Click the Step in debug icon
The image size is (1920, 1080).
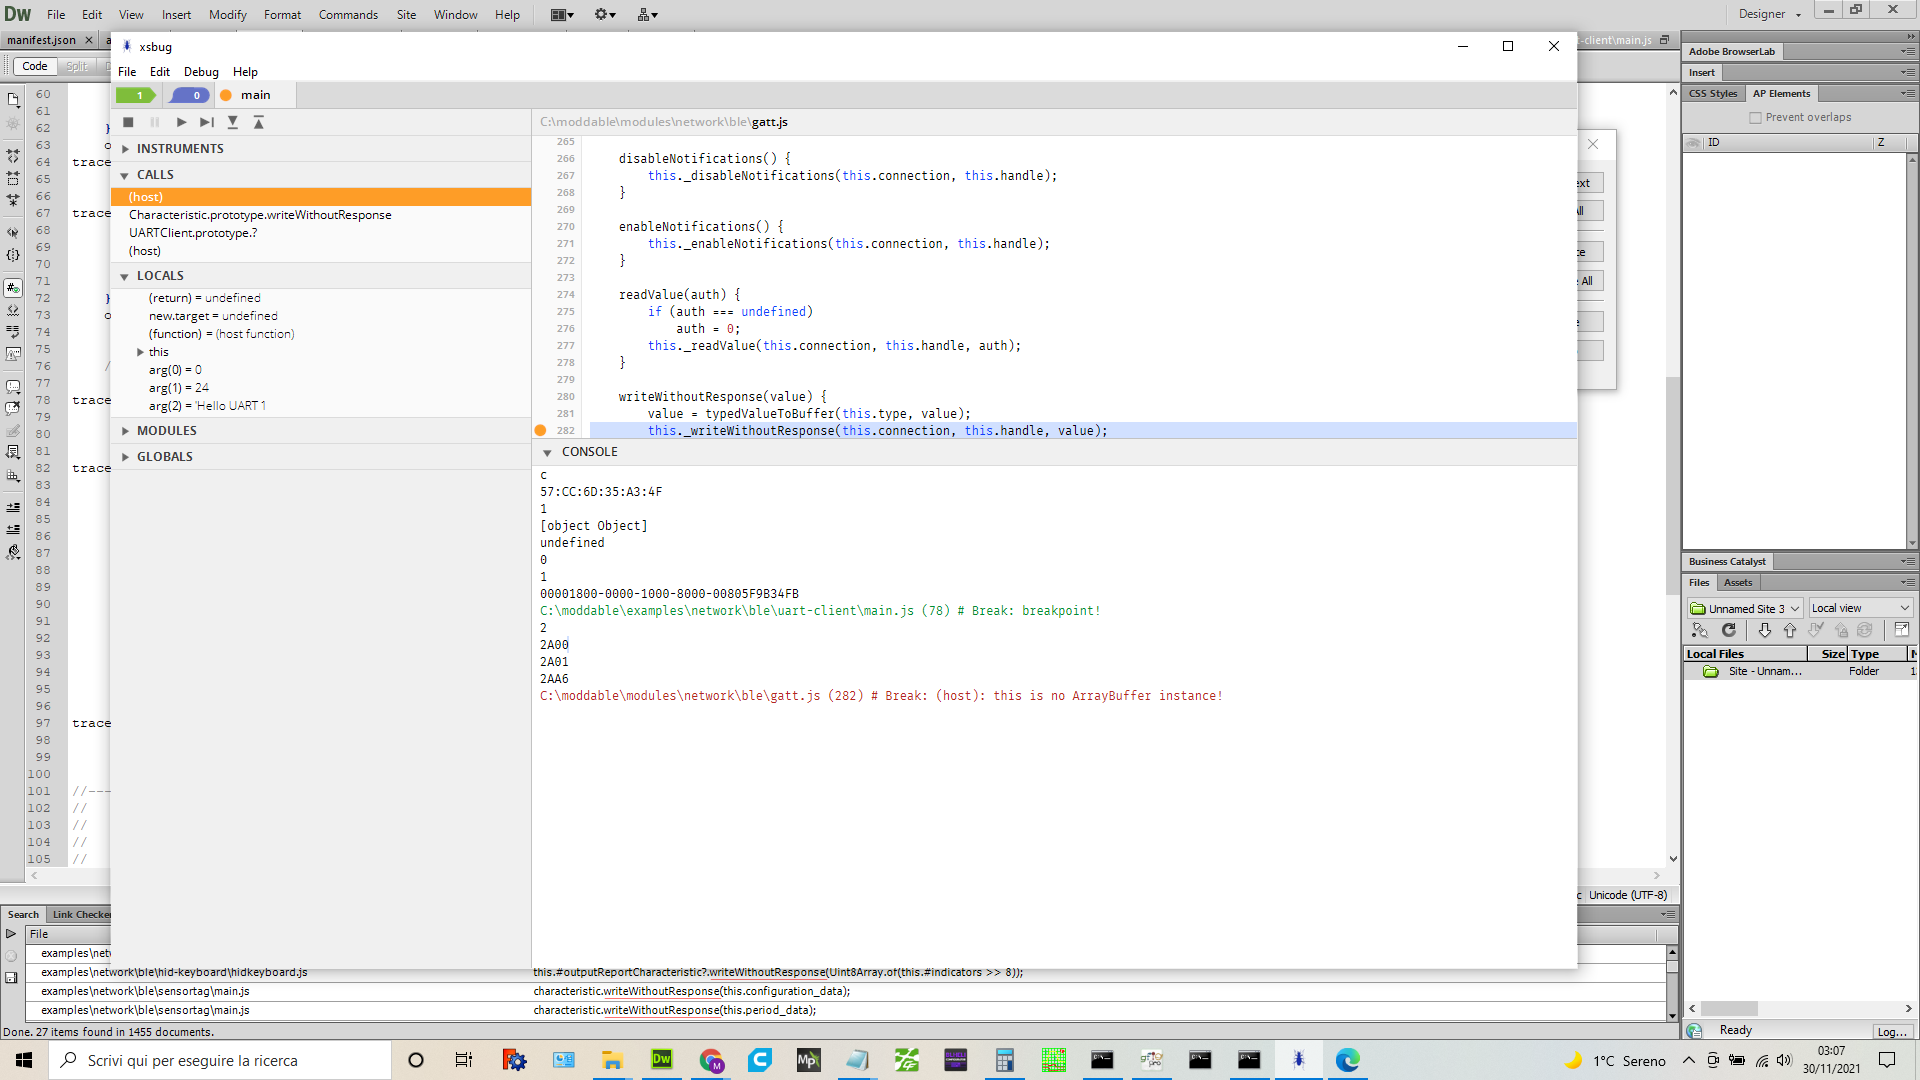[232, 122]
